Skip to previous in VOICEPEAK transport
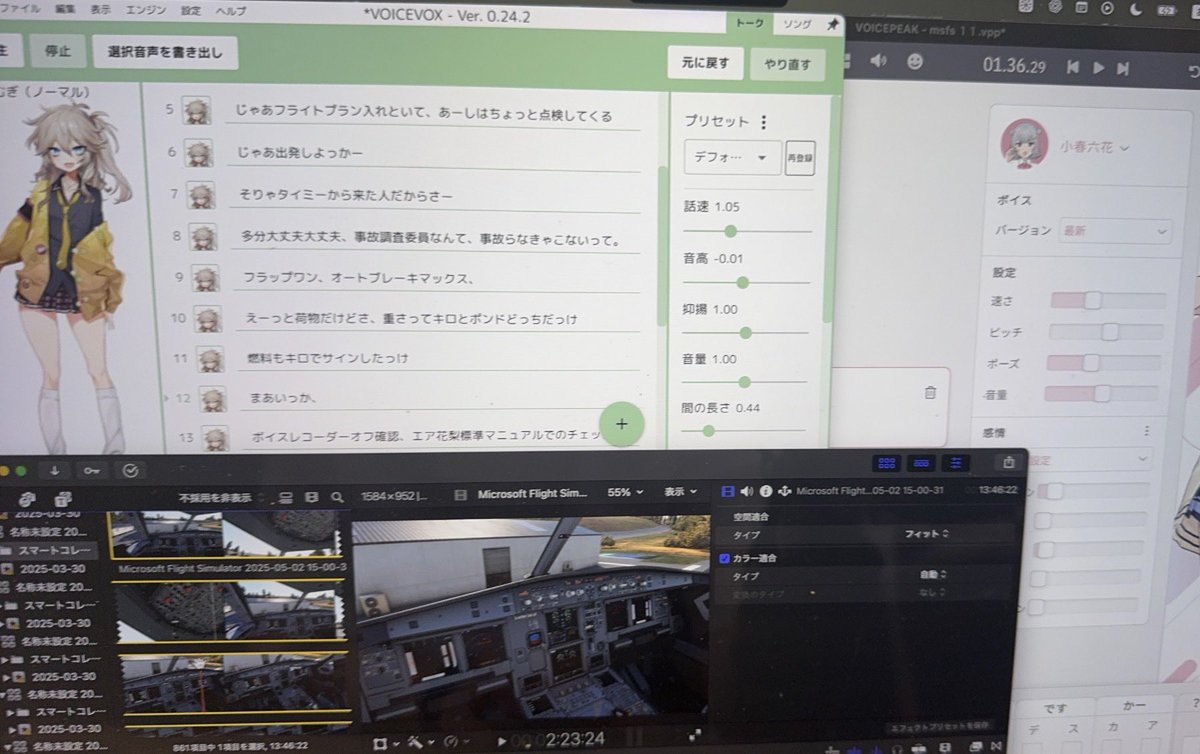 1073,68
